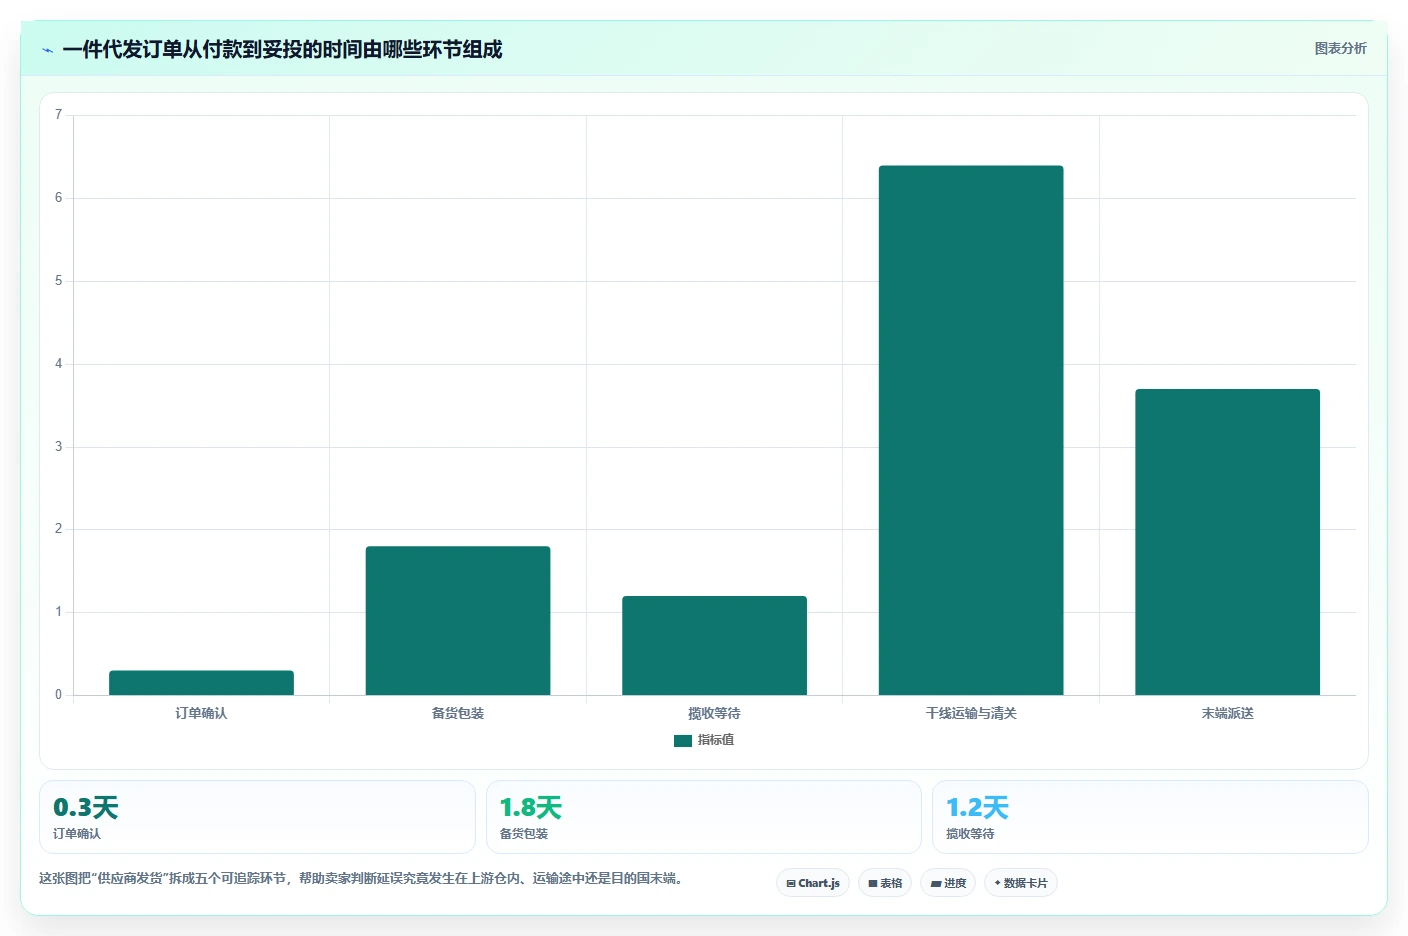Click the y-axis tick label 4
The height and width of the screenshot is (936, 1408).
click(58, 364)
